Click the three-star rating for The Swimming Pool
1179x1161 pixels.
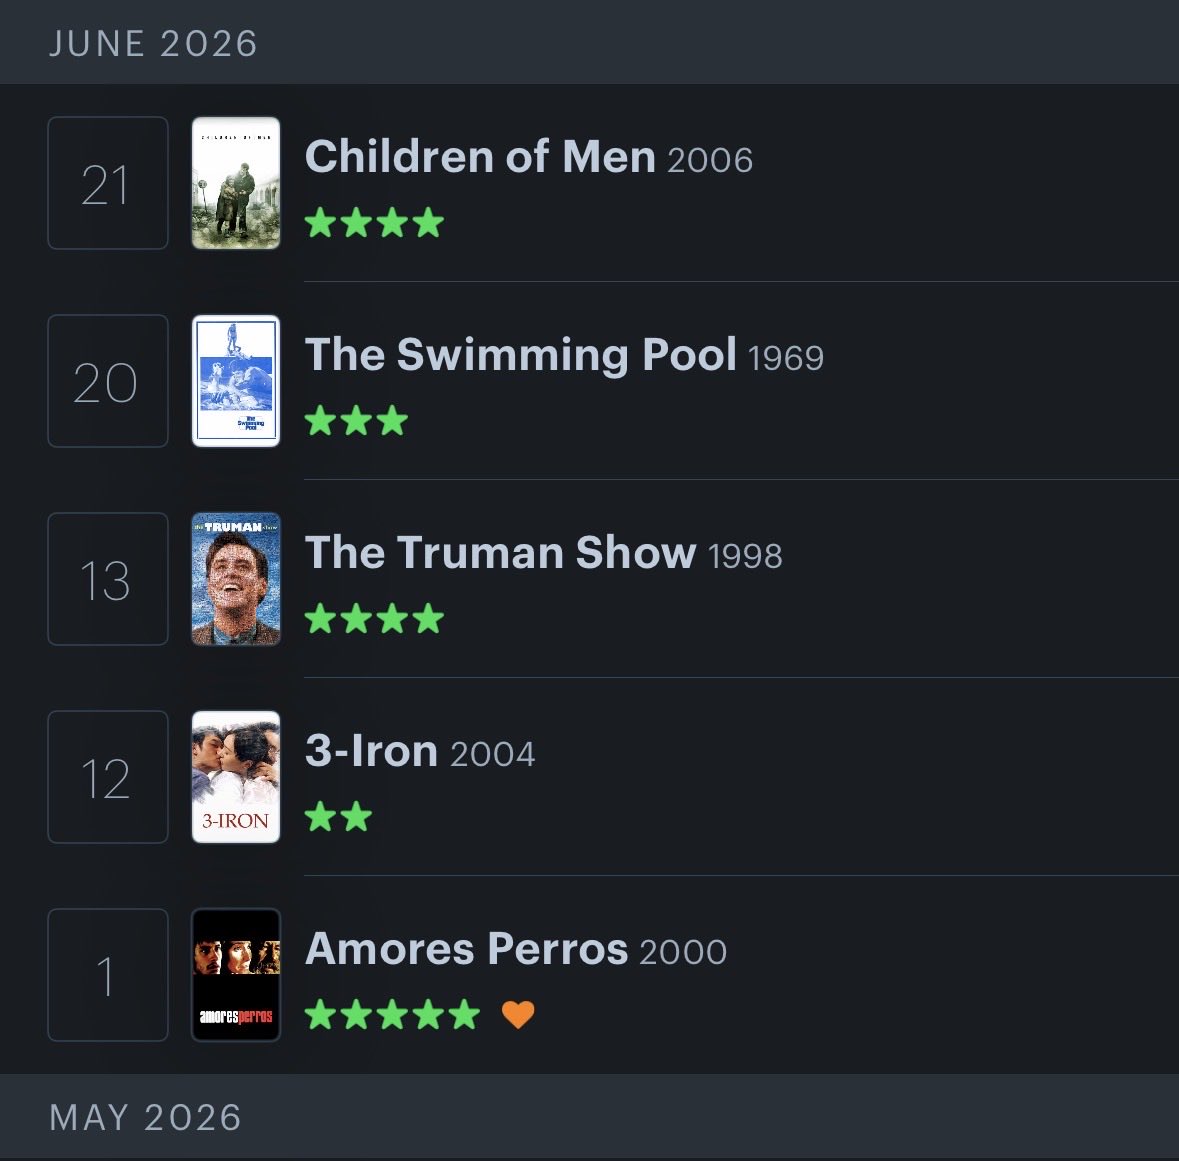(x=356, y=420)
